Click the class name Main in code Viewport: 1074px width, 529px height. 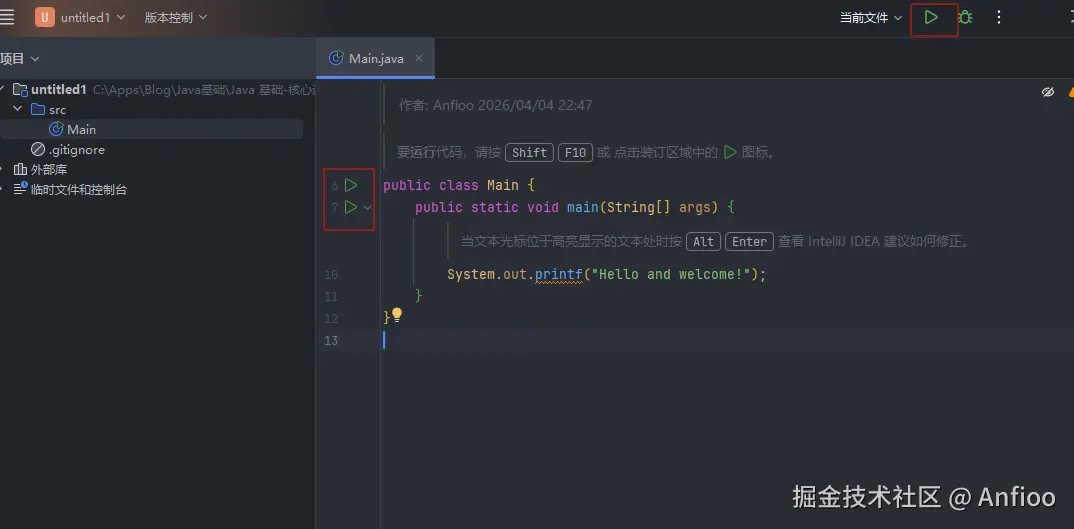(503, 185)
